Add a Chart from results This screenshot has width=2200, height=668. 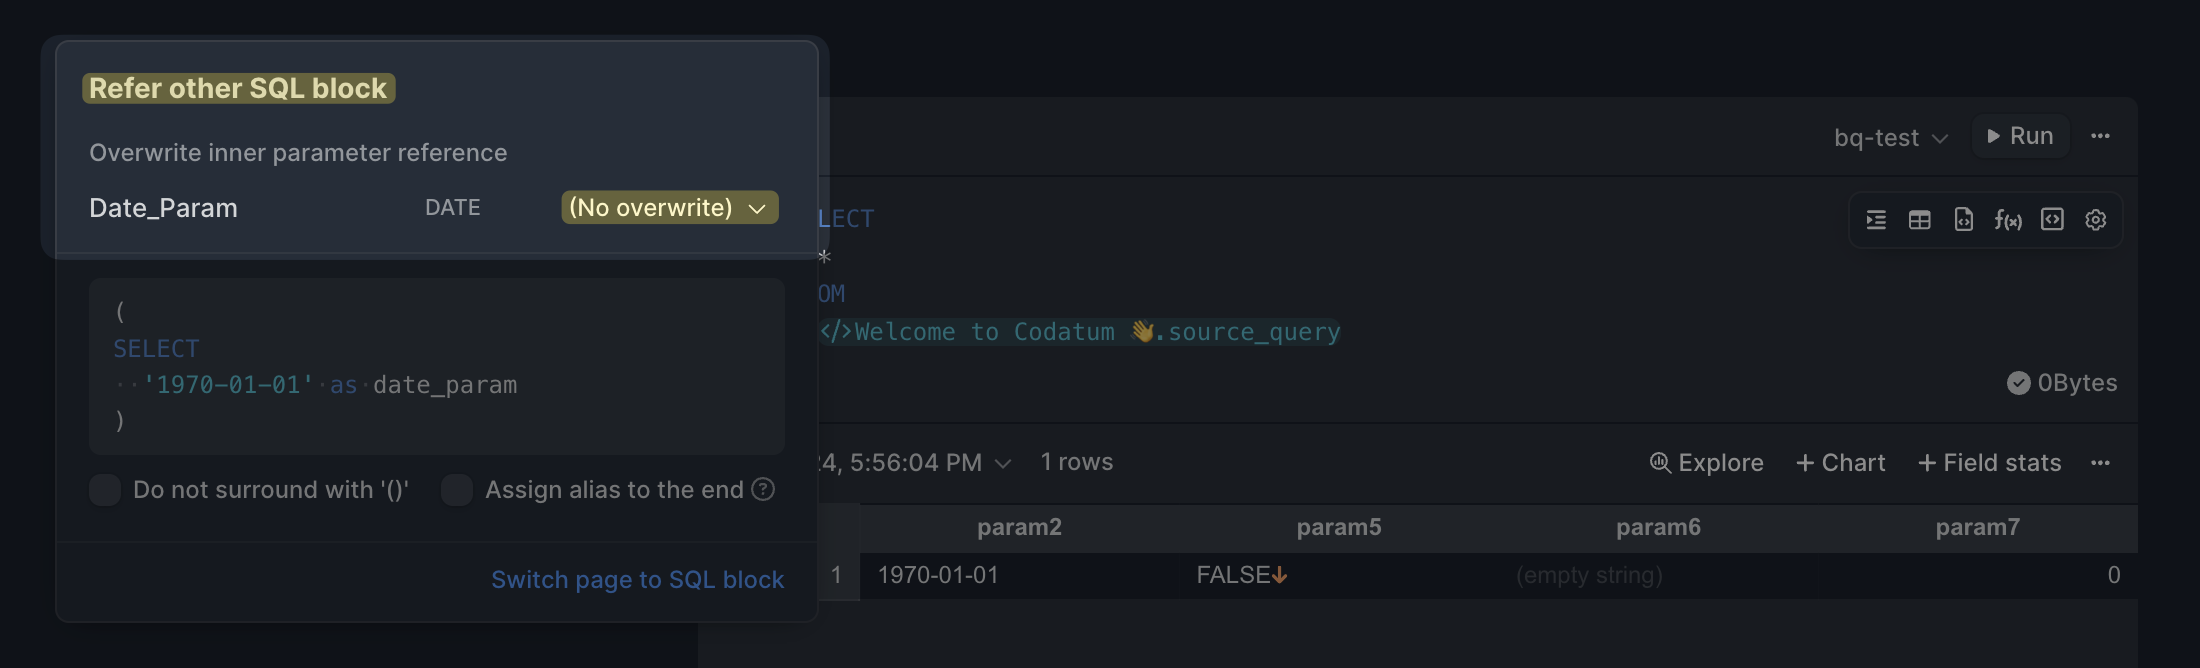pyautogui.click(x=1840, y=463)
